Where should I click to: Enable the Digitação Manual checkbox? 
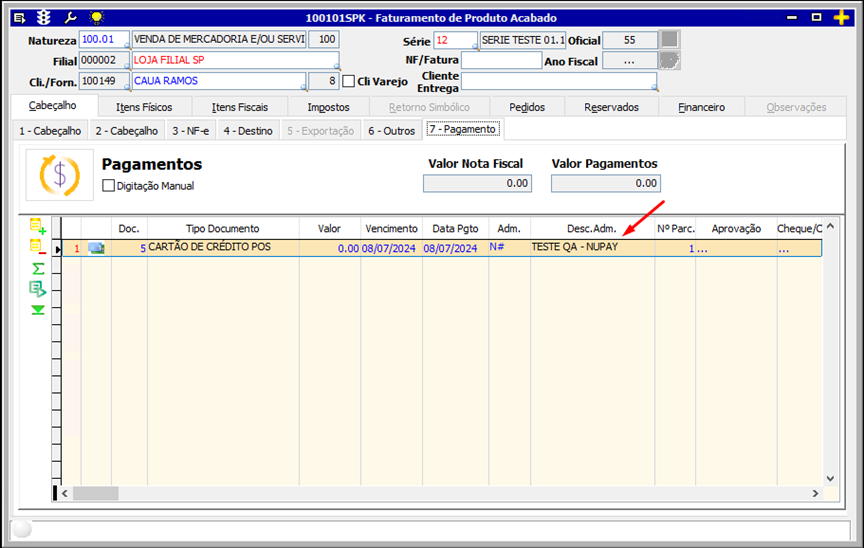tap(109, 186)
